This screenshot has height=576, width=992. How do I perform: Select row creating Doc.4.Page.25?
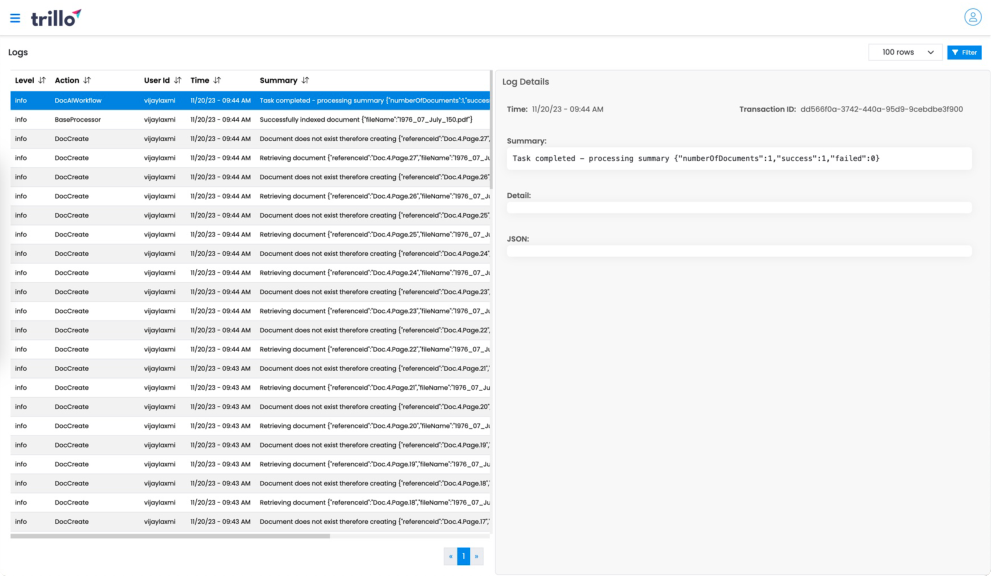click(250, 215)
